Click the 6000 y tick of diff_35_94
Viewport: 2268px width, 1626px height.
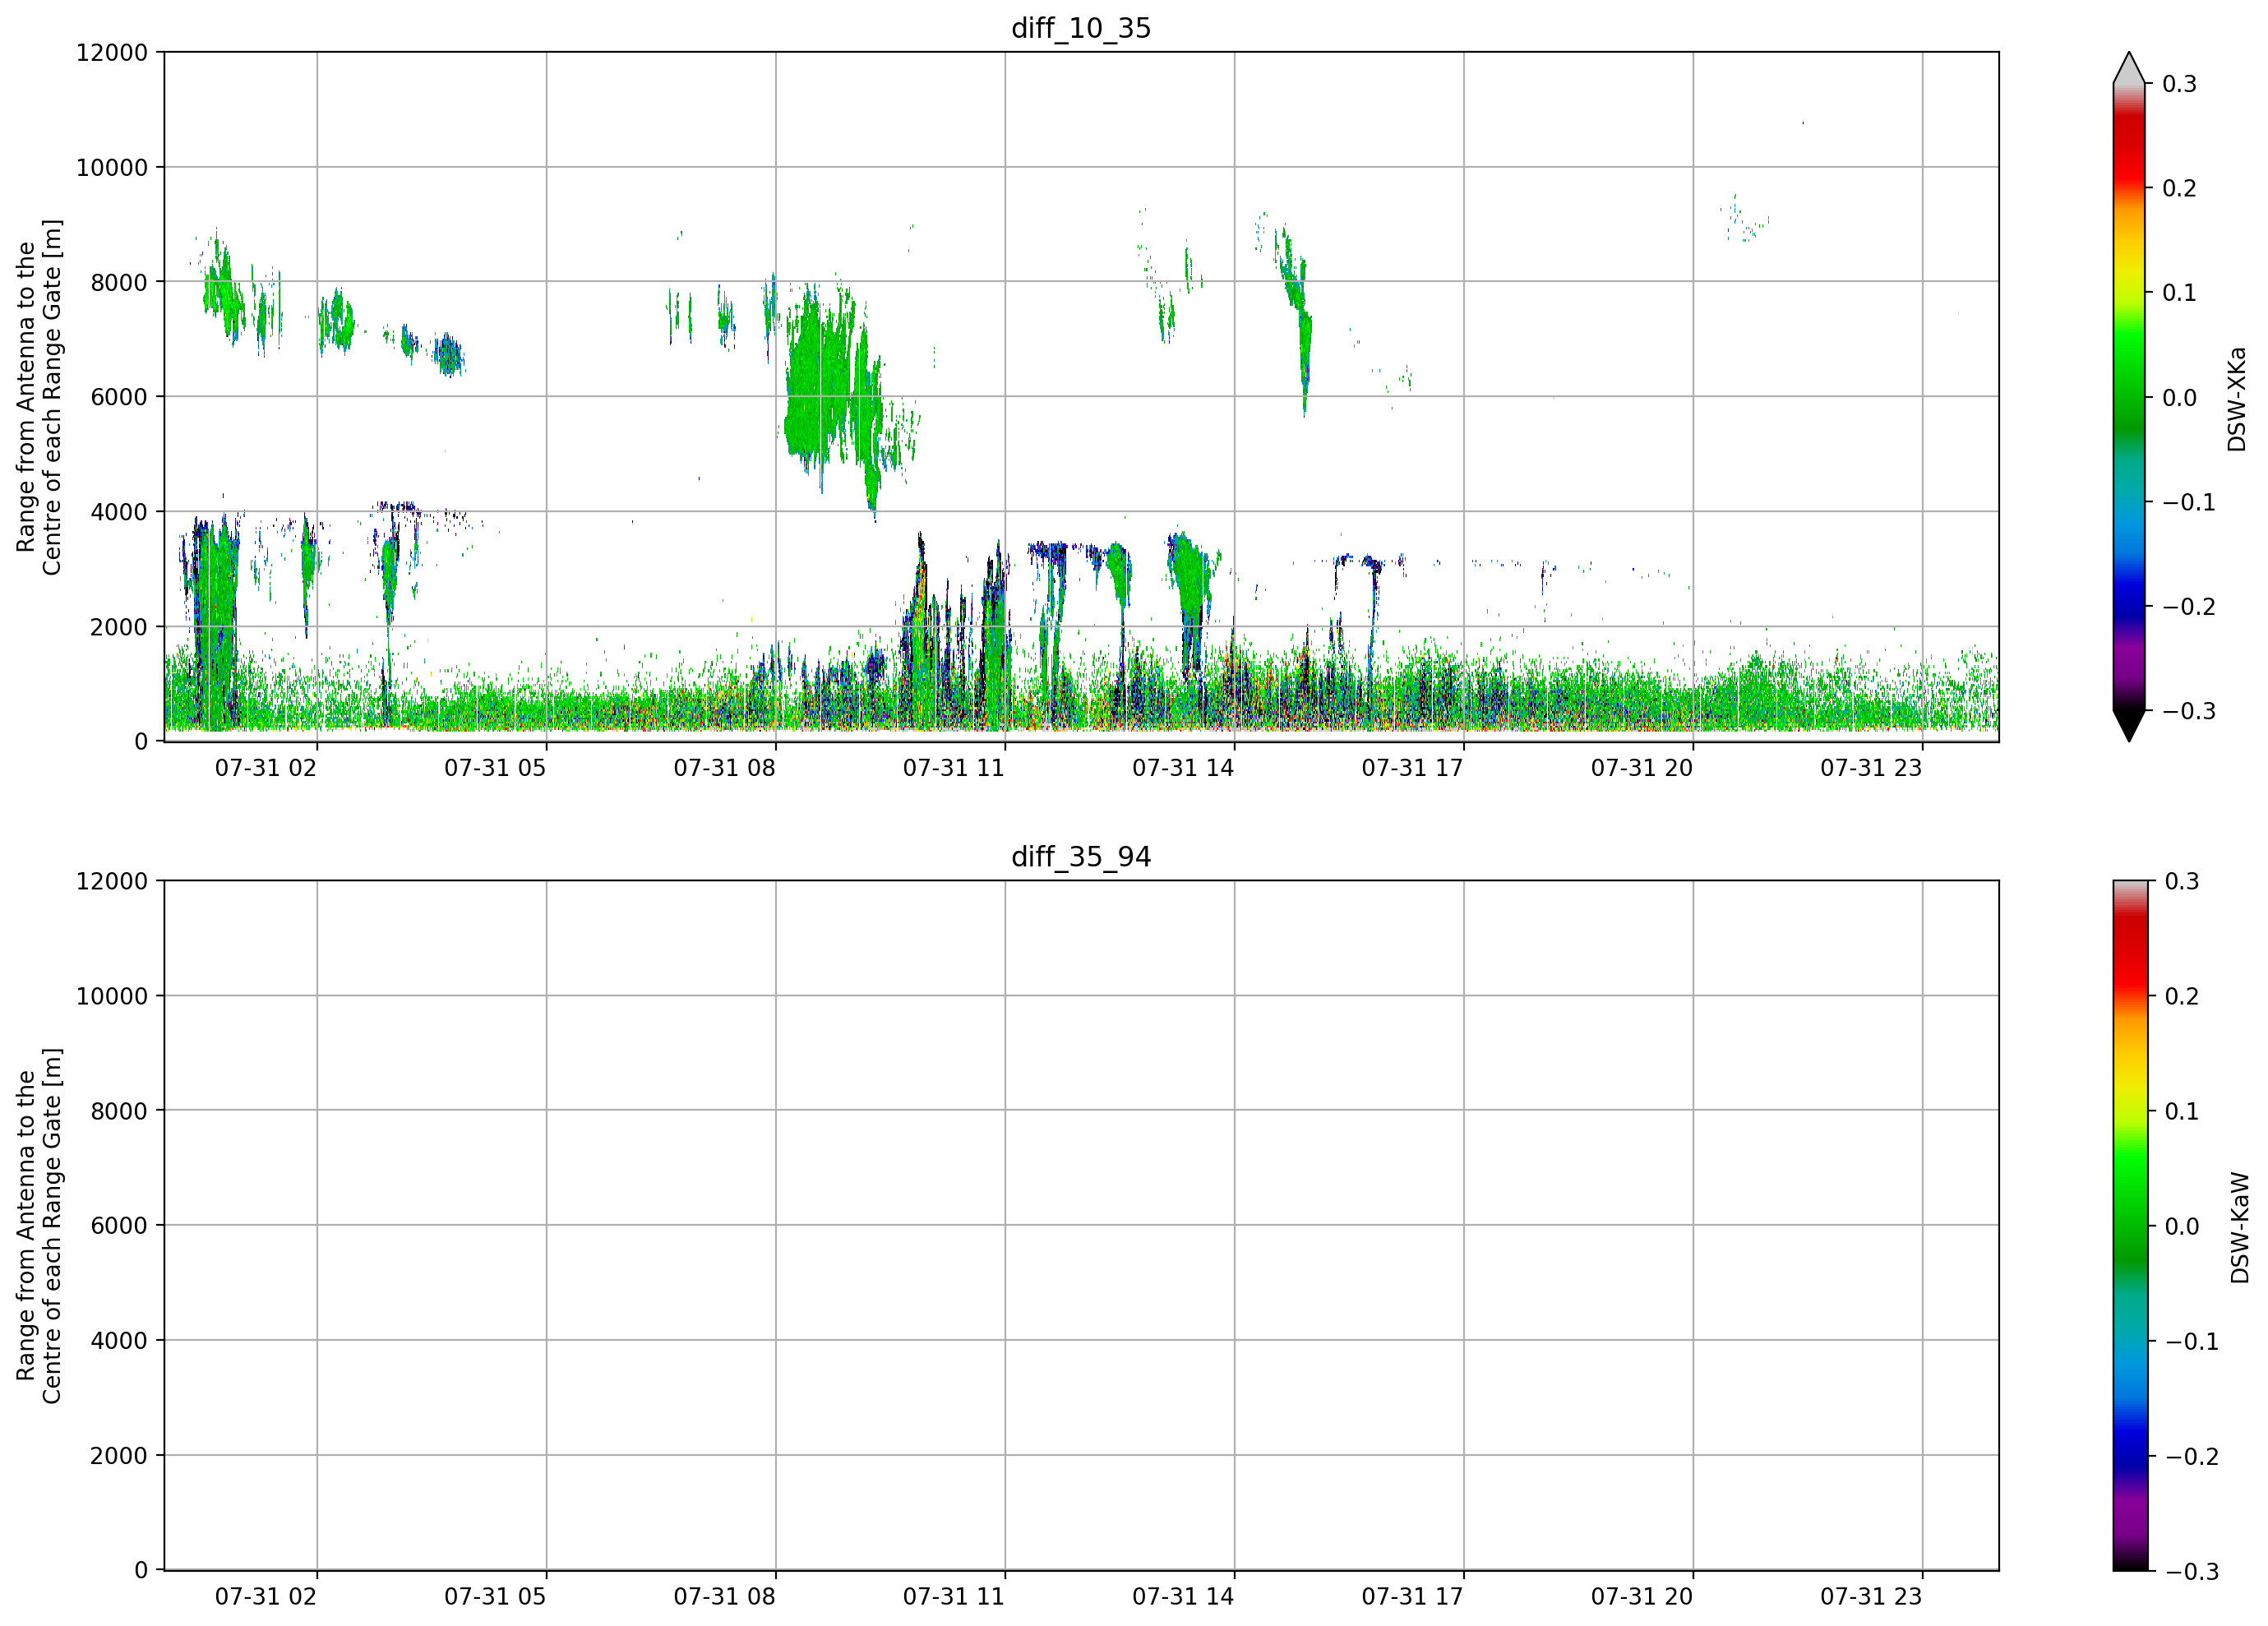[119, 1226]
